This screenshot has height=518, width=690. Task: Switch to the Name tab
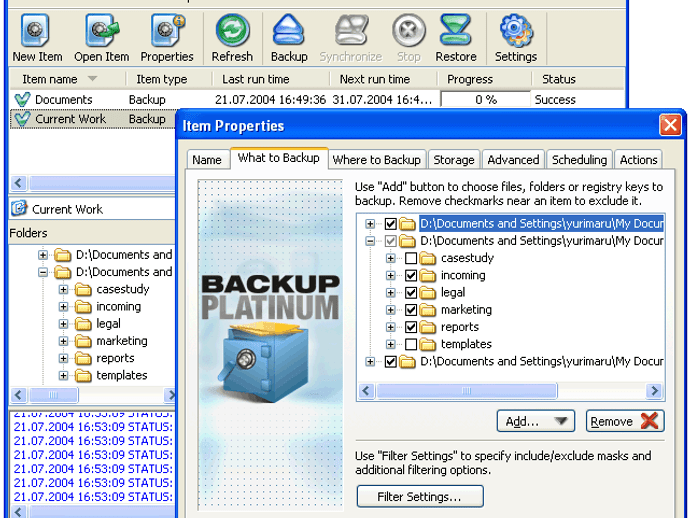point(207,159)
